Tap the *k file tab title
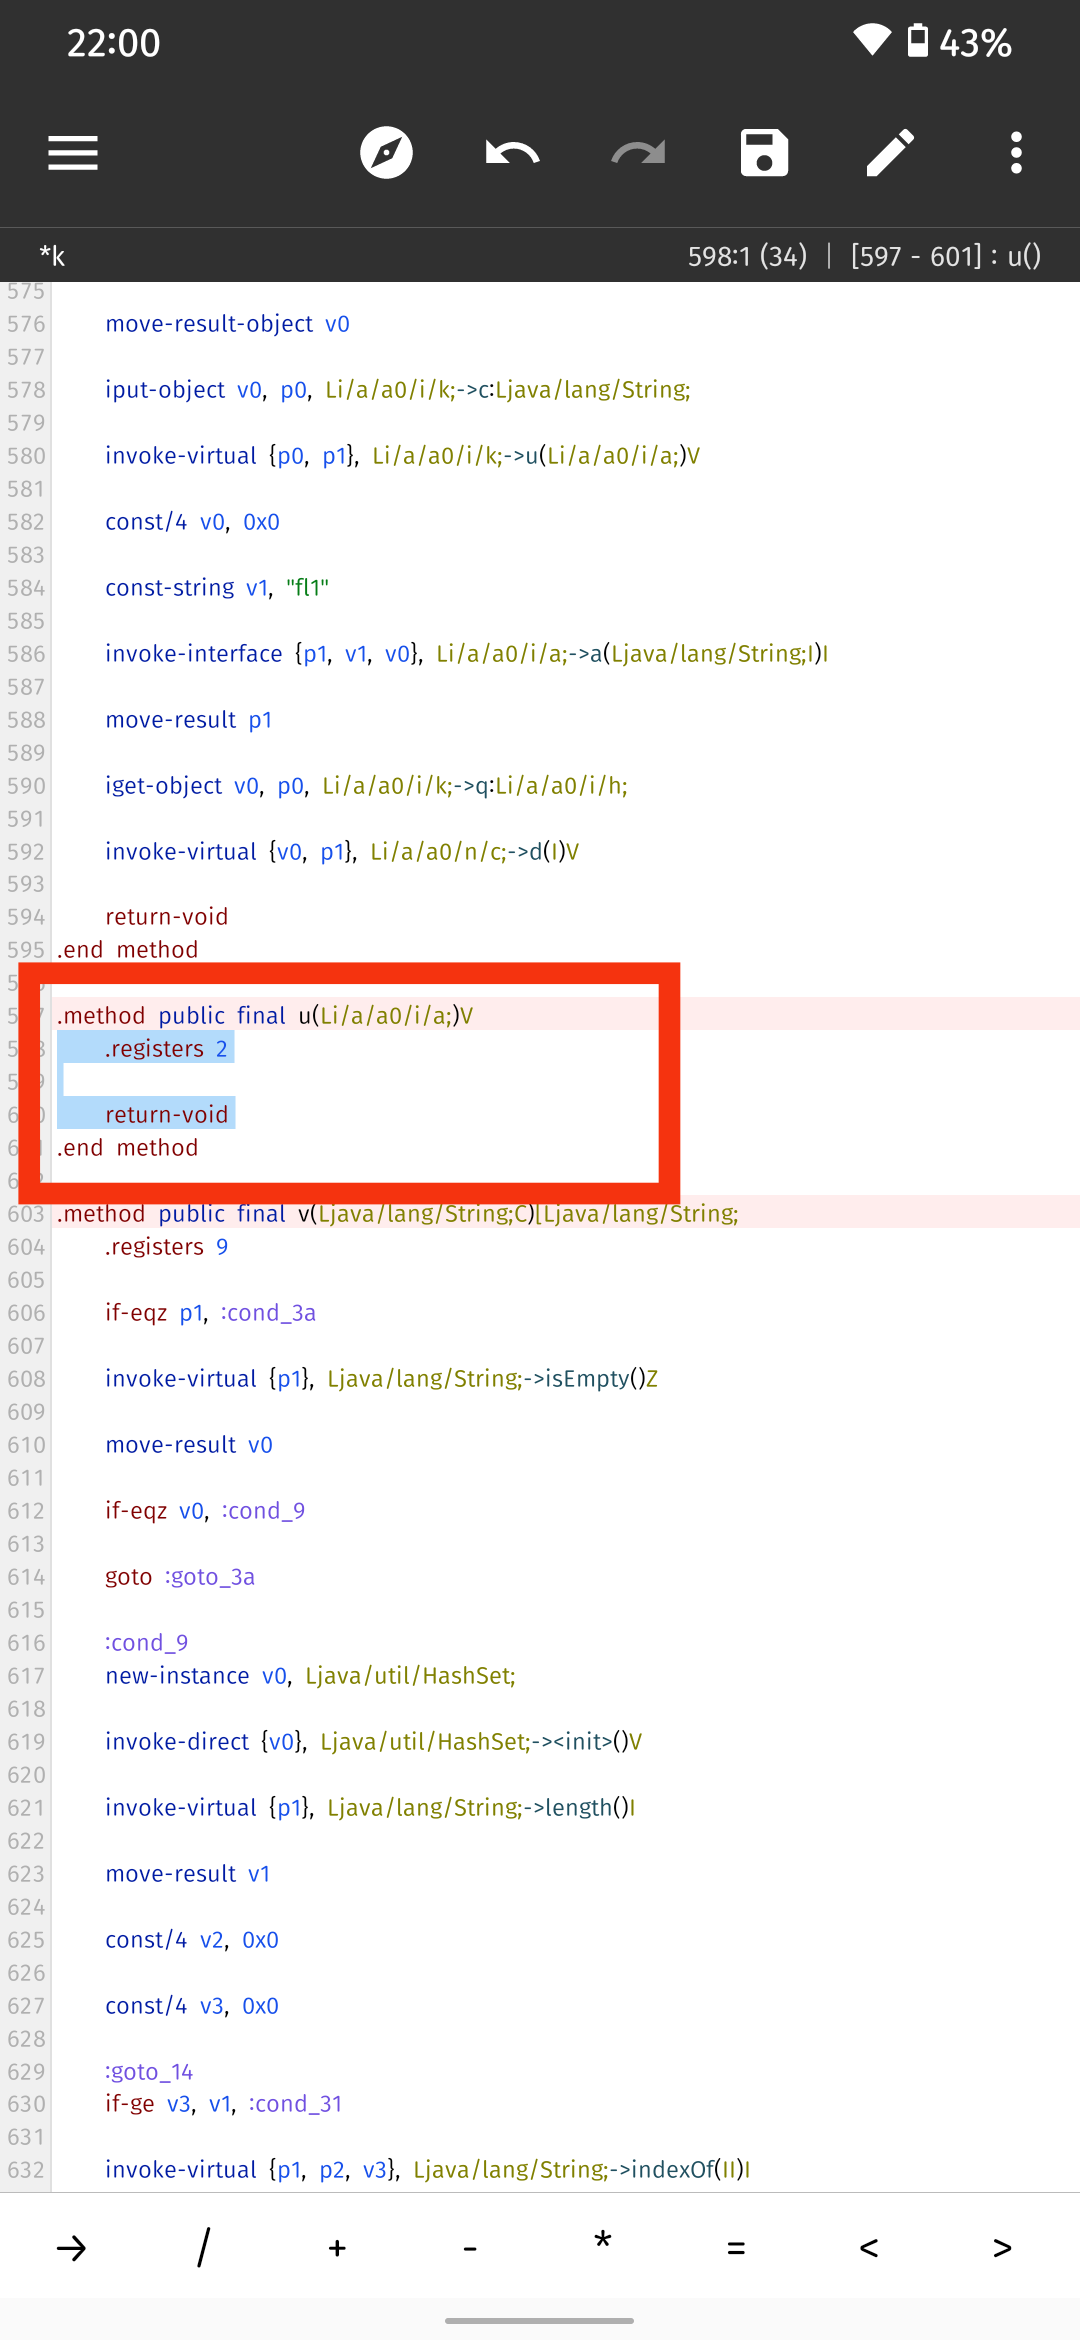This screenshot has height=2340, width=1080. [52, 256]
